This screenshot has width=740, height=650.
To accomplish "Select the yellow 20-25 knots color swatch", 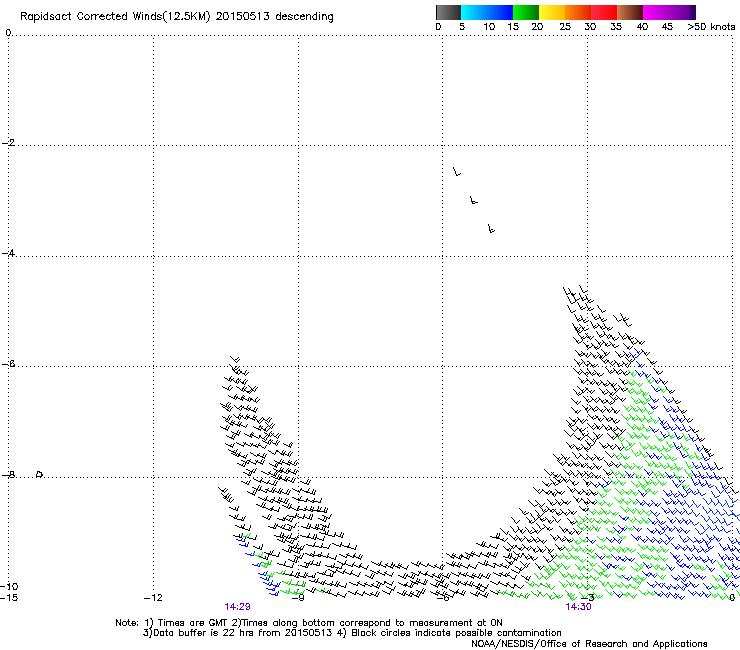I will (x=552, y=12).
